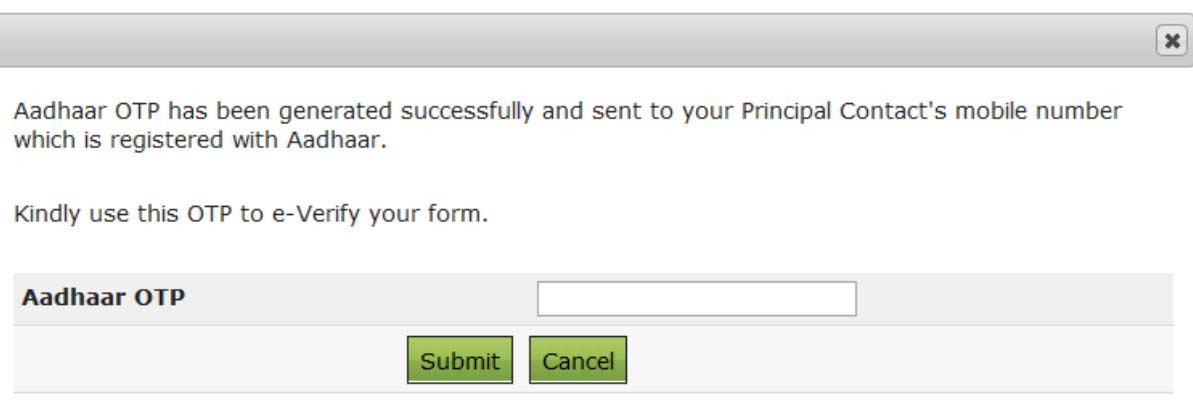
Task: Cancel the OTP verification
Action: pyautogui.click(x=578, y=361)
